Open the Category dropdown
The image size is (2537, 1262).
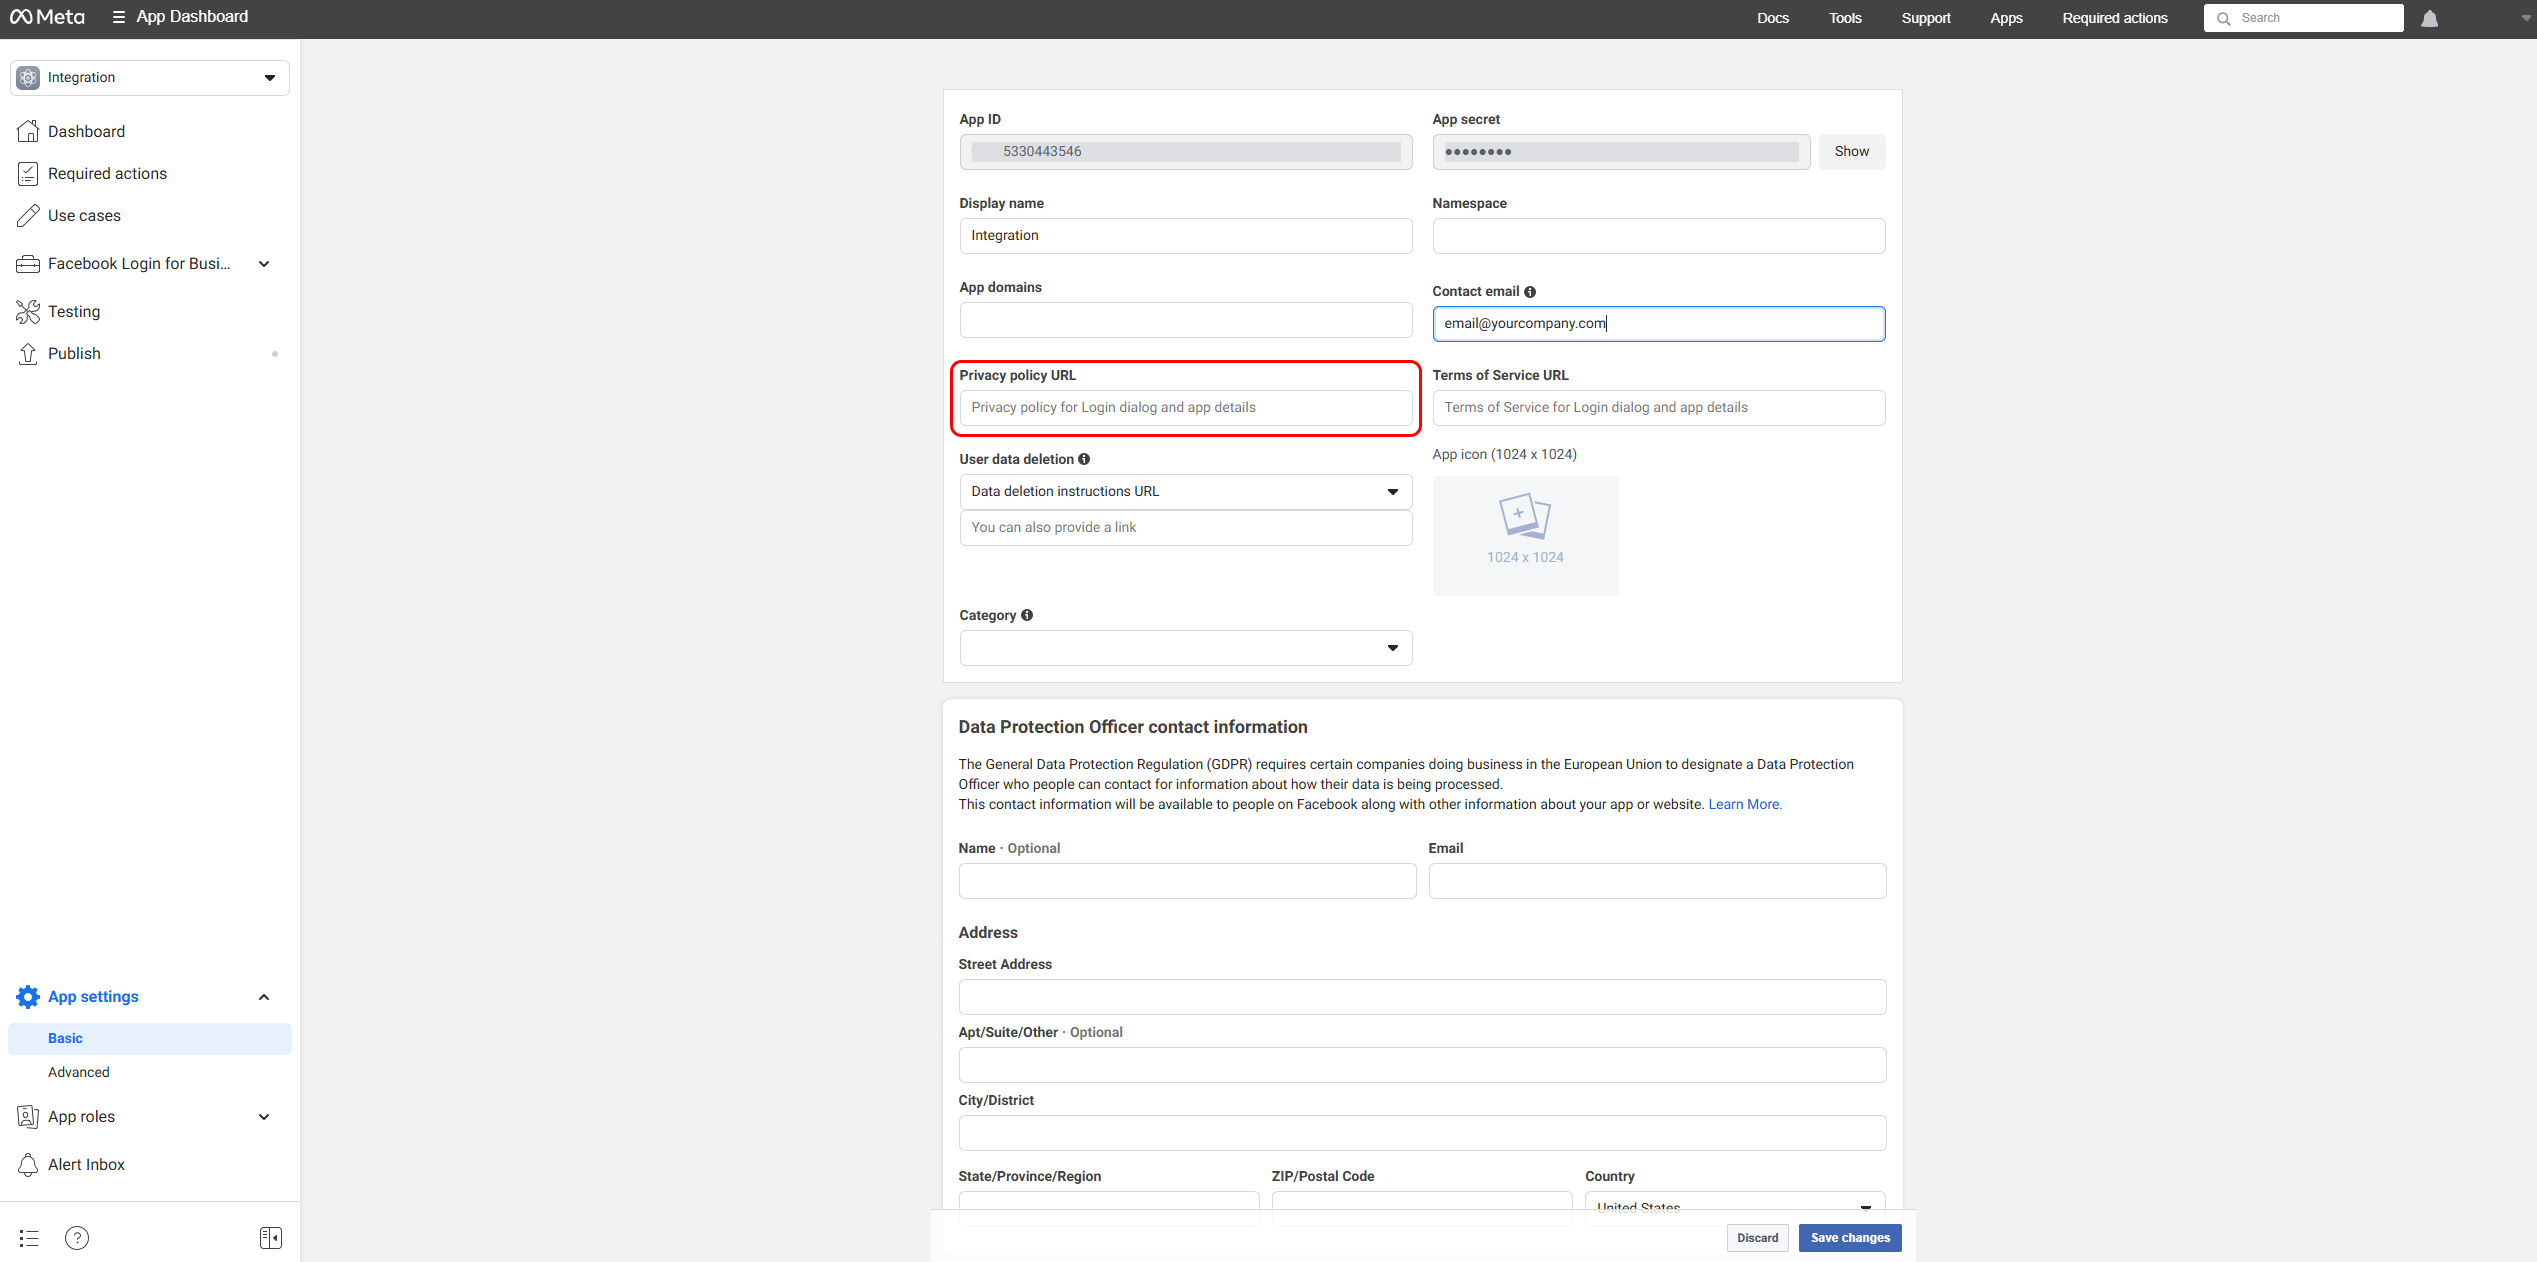[1185, 648]
